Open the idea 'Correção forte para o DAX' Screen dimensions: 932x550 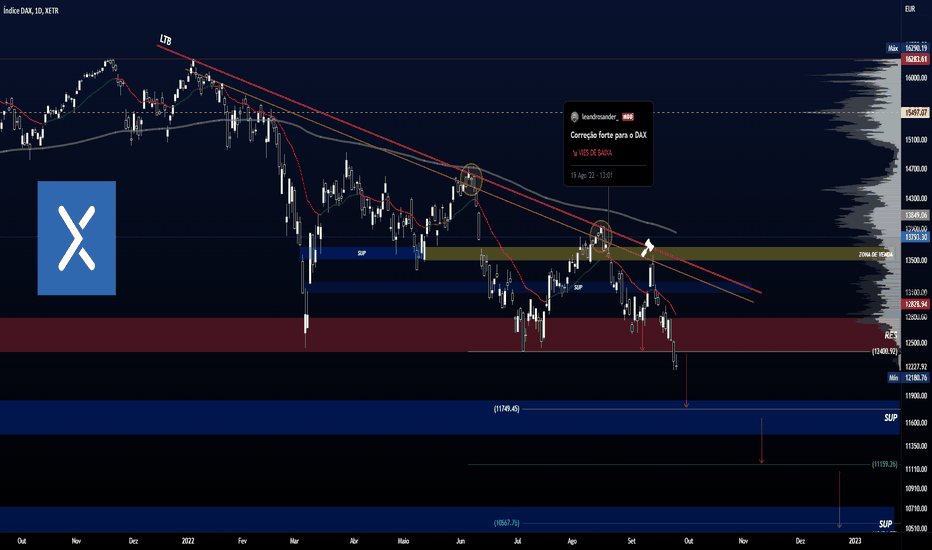pyautogui.click(x=609, y=135)
